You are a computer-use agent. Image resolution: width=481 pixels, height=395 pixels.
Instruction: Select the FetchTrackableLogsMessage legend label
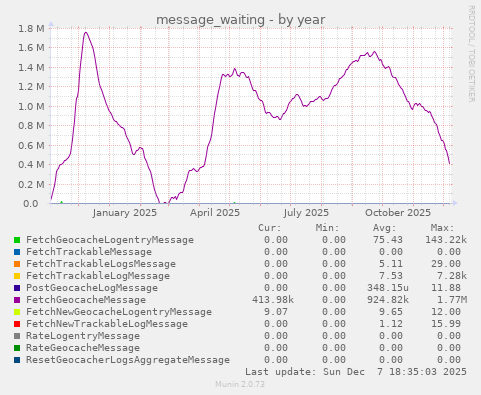coord(101,264)
